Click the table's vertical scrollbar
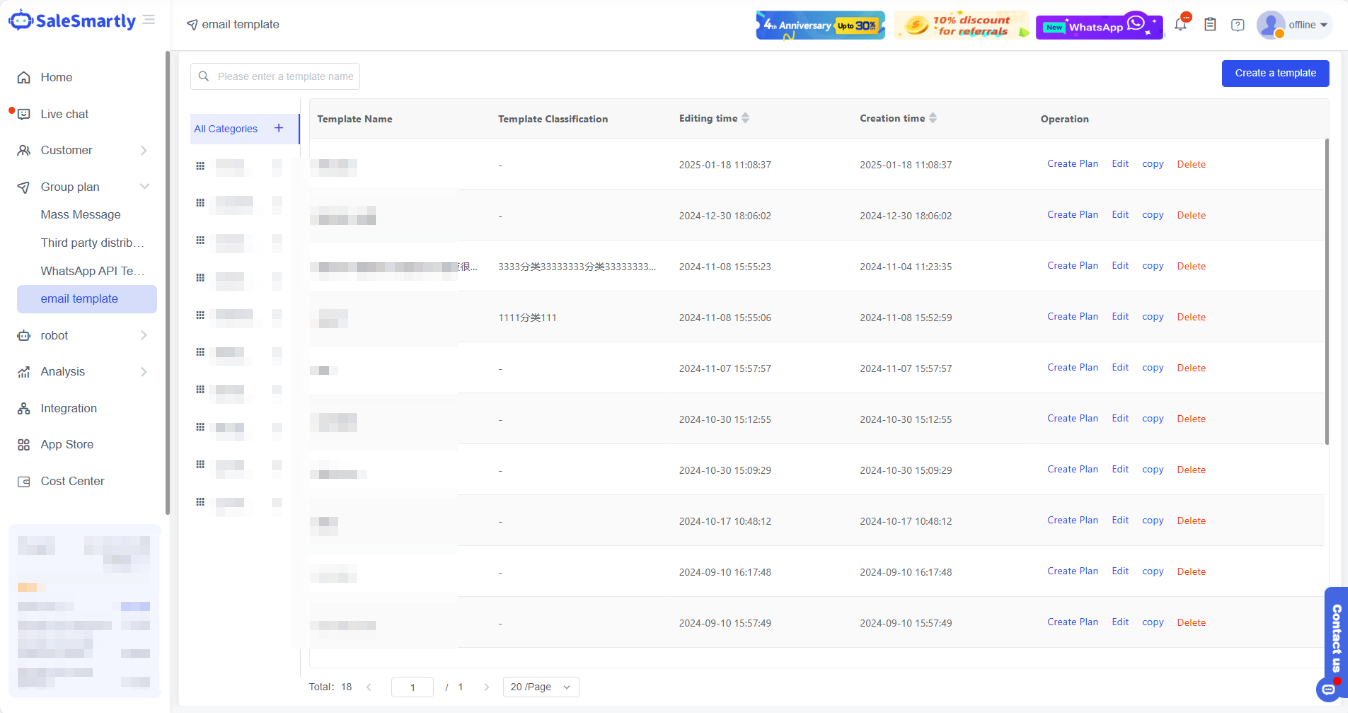The image size is (1348, 713). click(1327, 290)
